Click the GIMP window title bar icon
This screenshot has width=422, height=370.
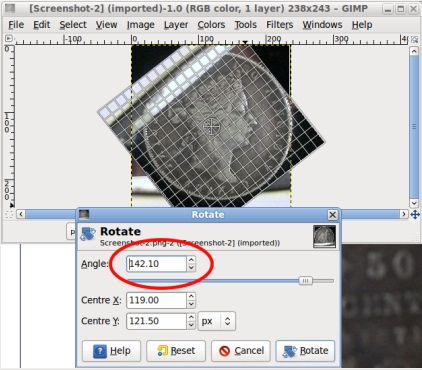pos(11,8)
